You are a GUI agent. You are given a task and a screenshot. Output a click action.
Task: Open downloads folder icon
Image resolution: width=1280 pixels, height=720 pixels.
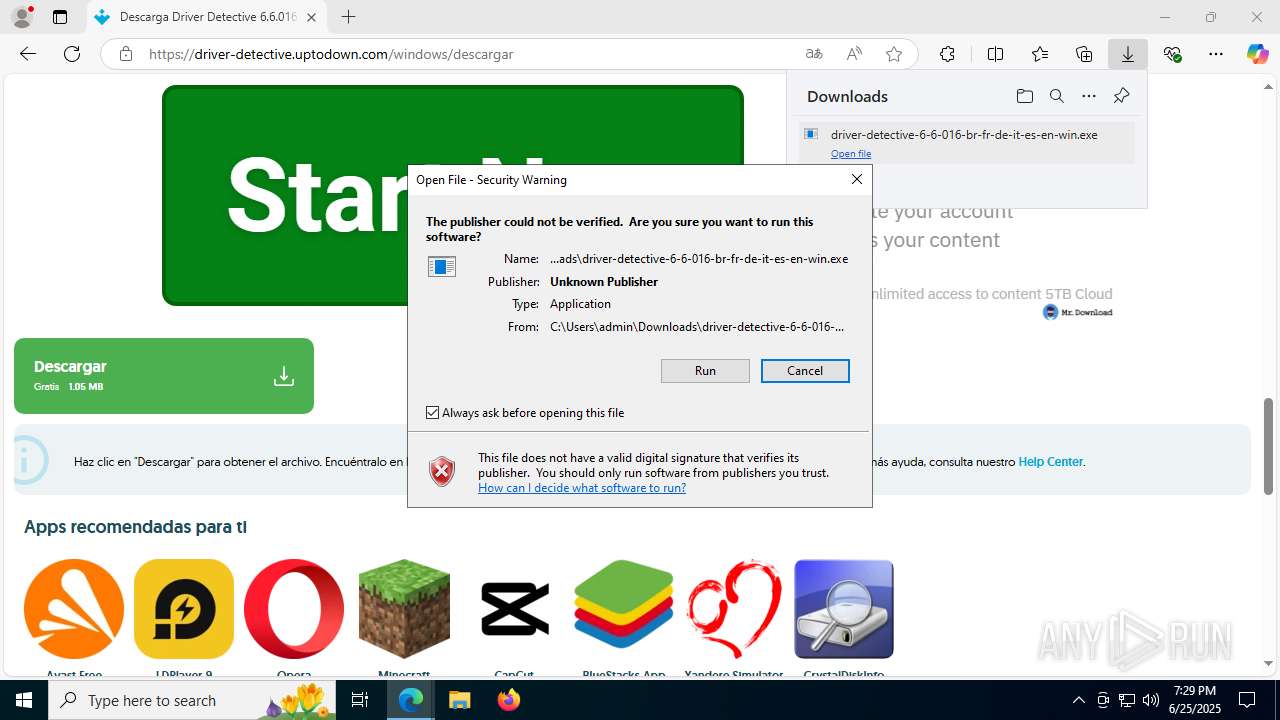pos(1024,96)
